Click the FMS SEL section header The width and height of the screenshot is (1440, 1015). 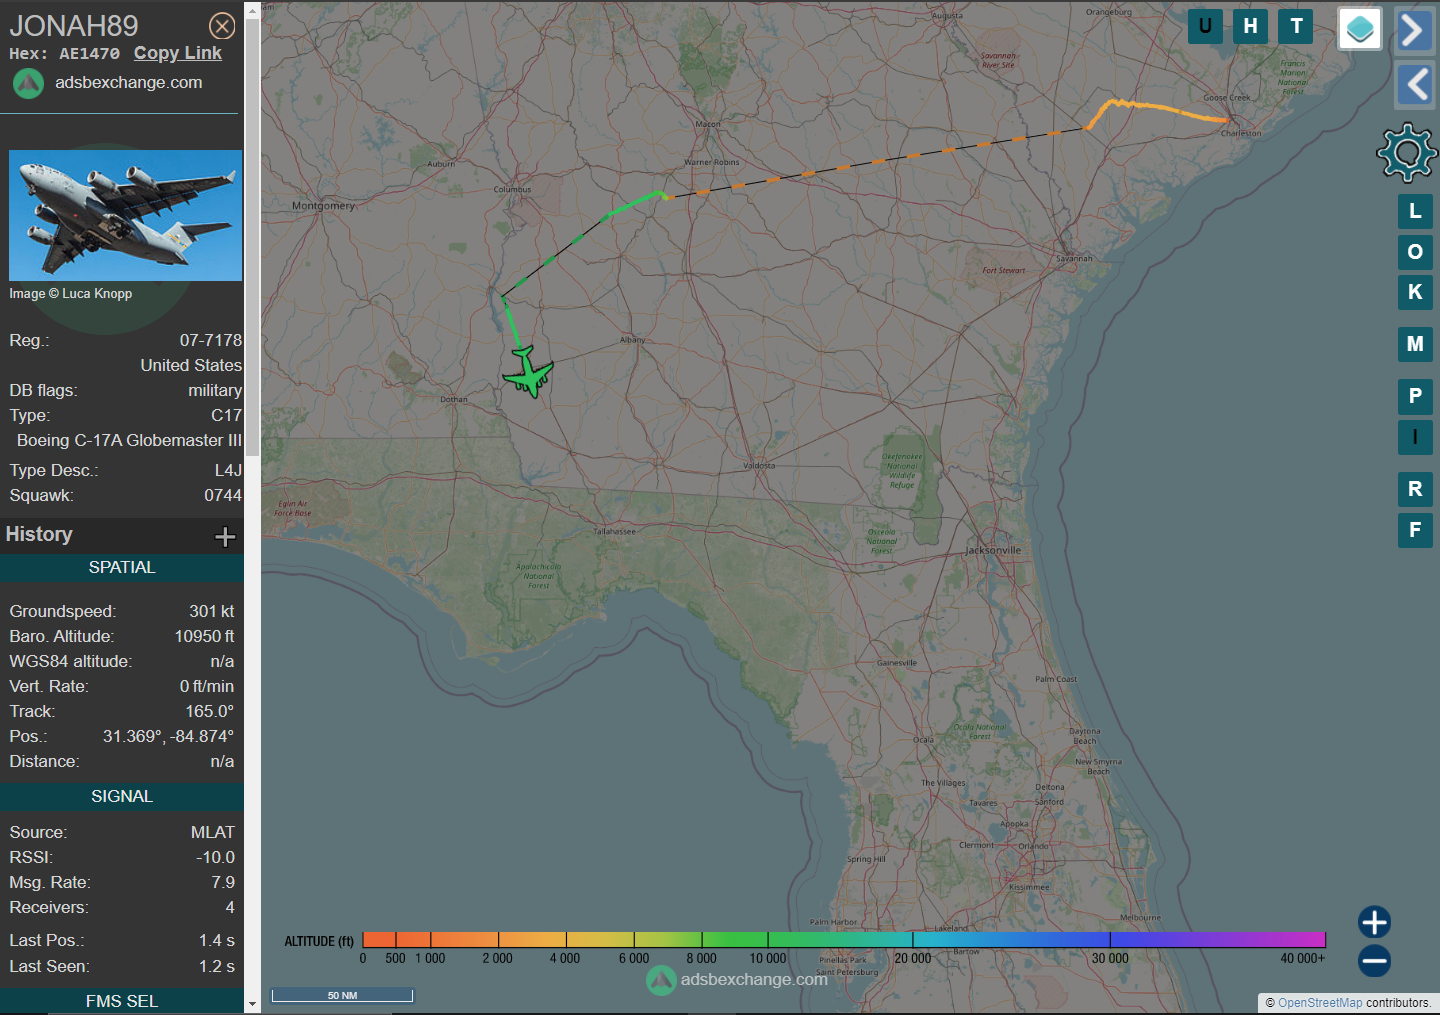tap(122, 1001)
